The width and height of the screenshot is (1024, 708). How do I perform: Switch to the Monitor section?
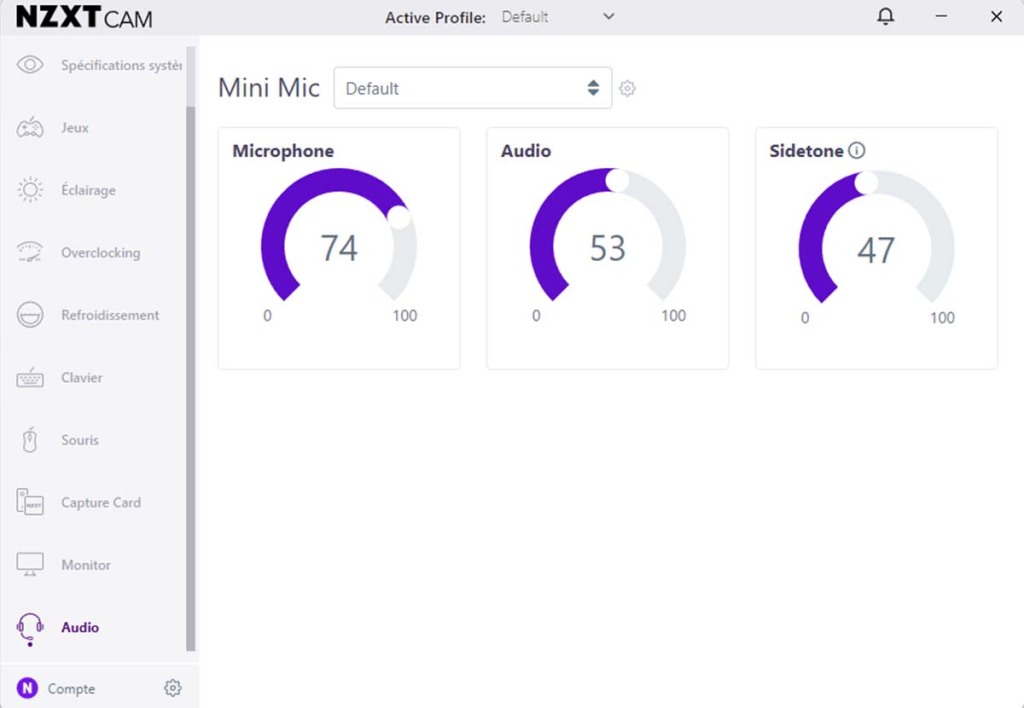[x=85, y=565]
